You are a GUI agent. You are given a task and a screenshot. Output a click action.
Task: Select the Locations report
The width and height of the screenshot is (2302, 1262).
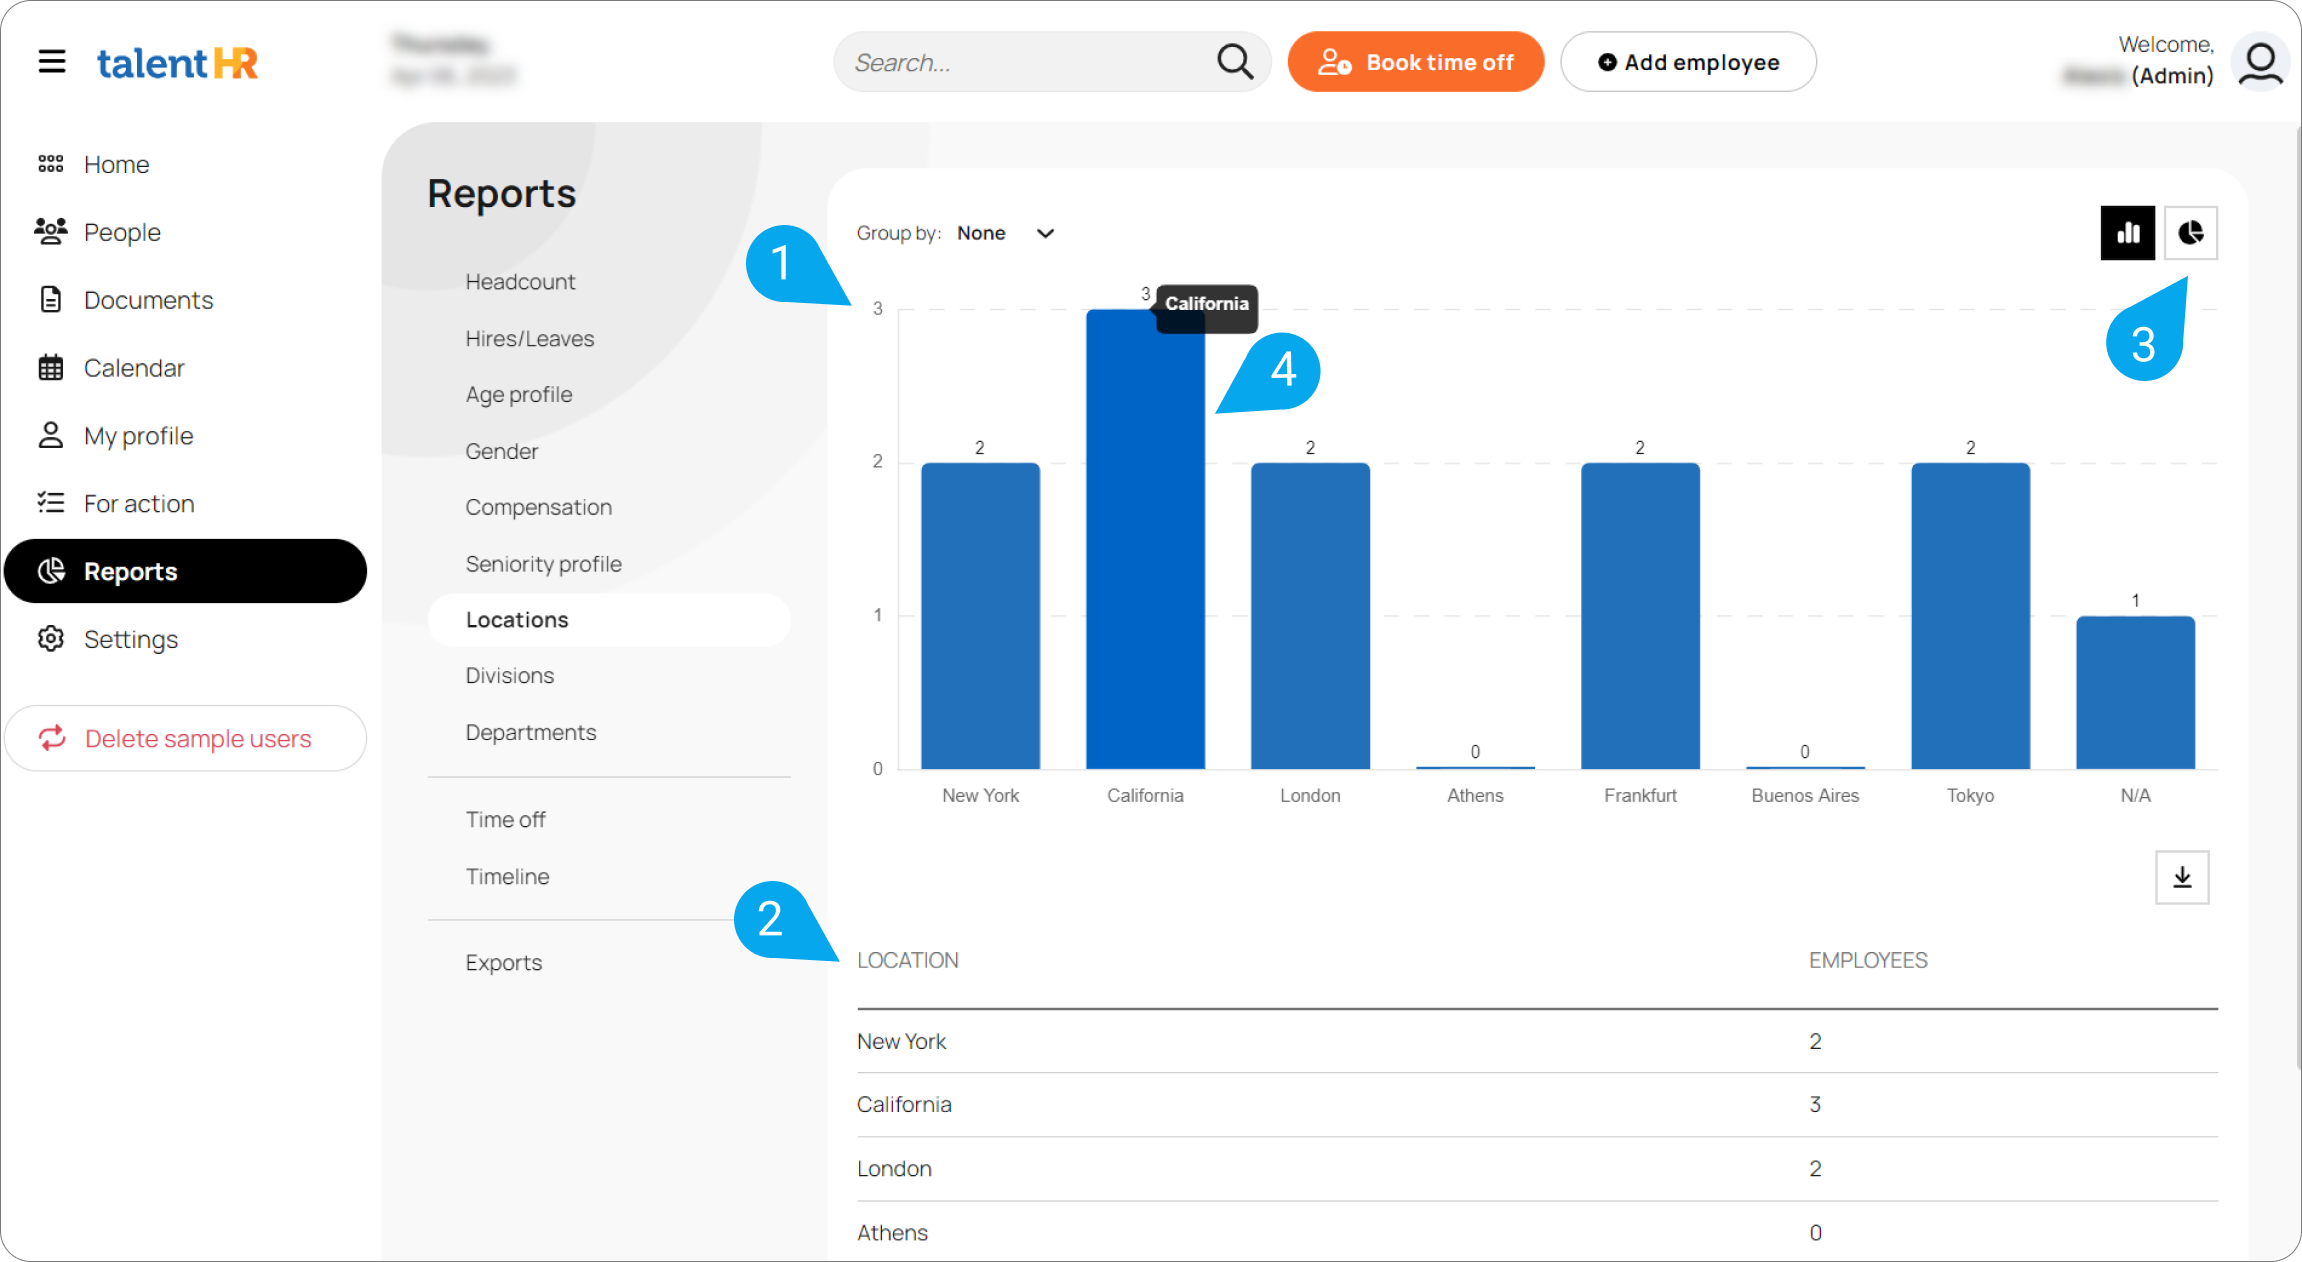[x=609, y=620]
